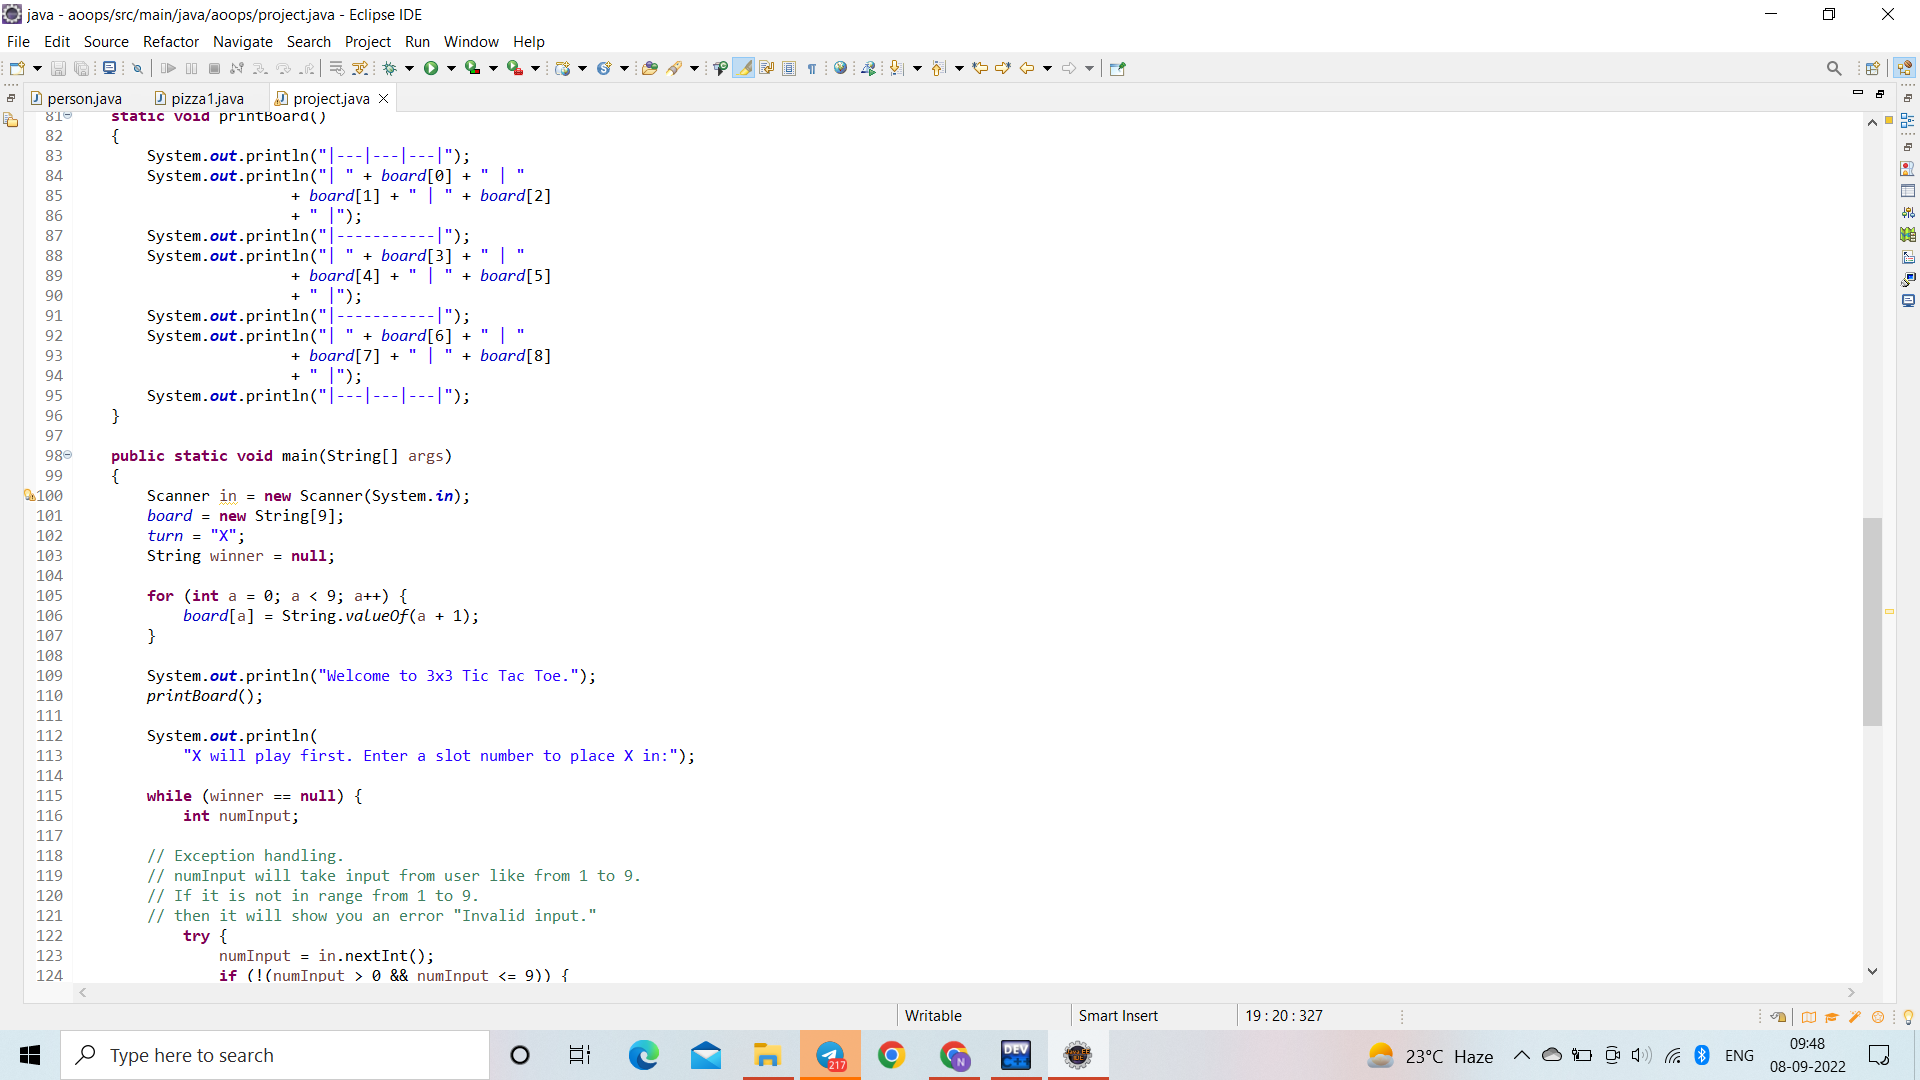This screenshot has height=1080, width=1920.
Task: Click the Debug bug icon
Action: click(x=389, y=68)
